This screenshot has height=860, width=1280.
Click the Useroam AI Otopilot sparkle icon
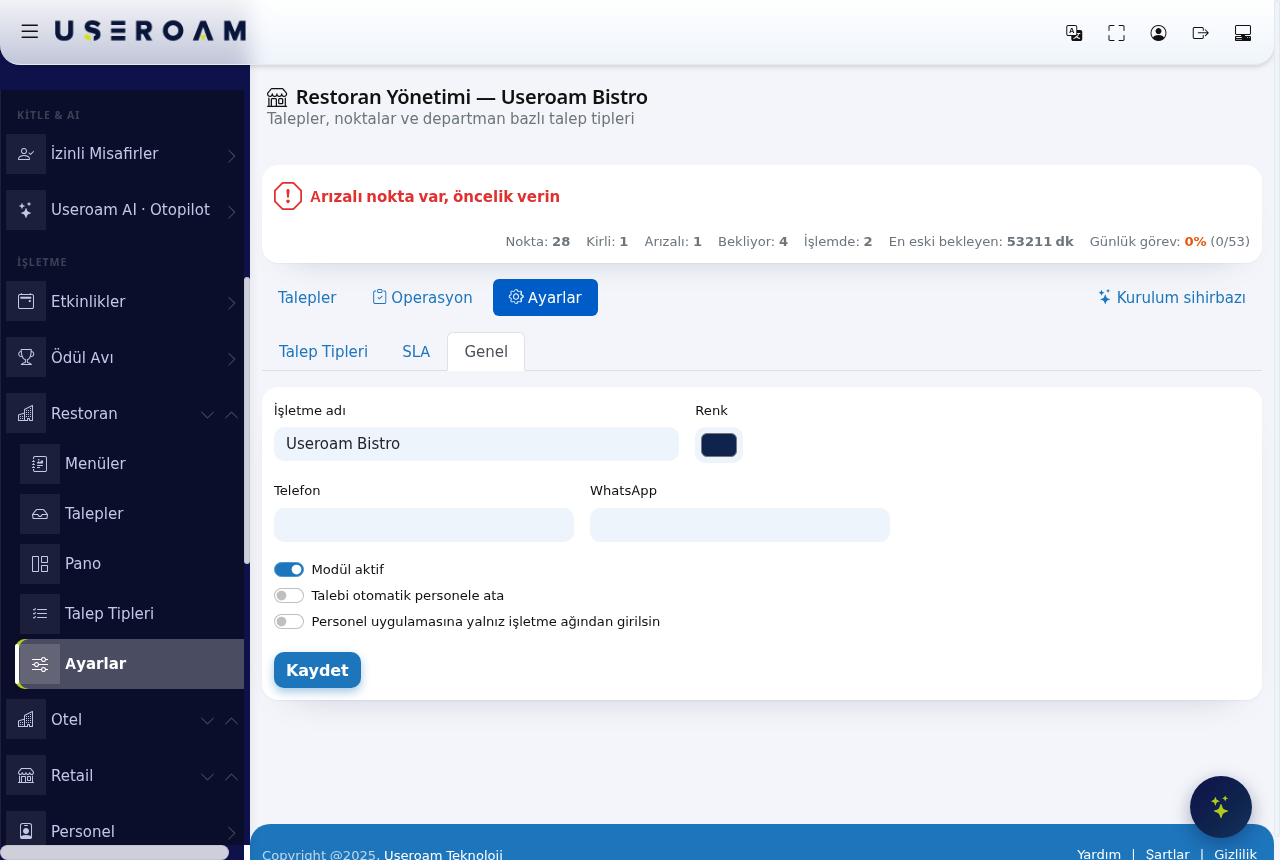26,210
